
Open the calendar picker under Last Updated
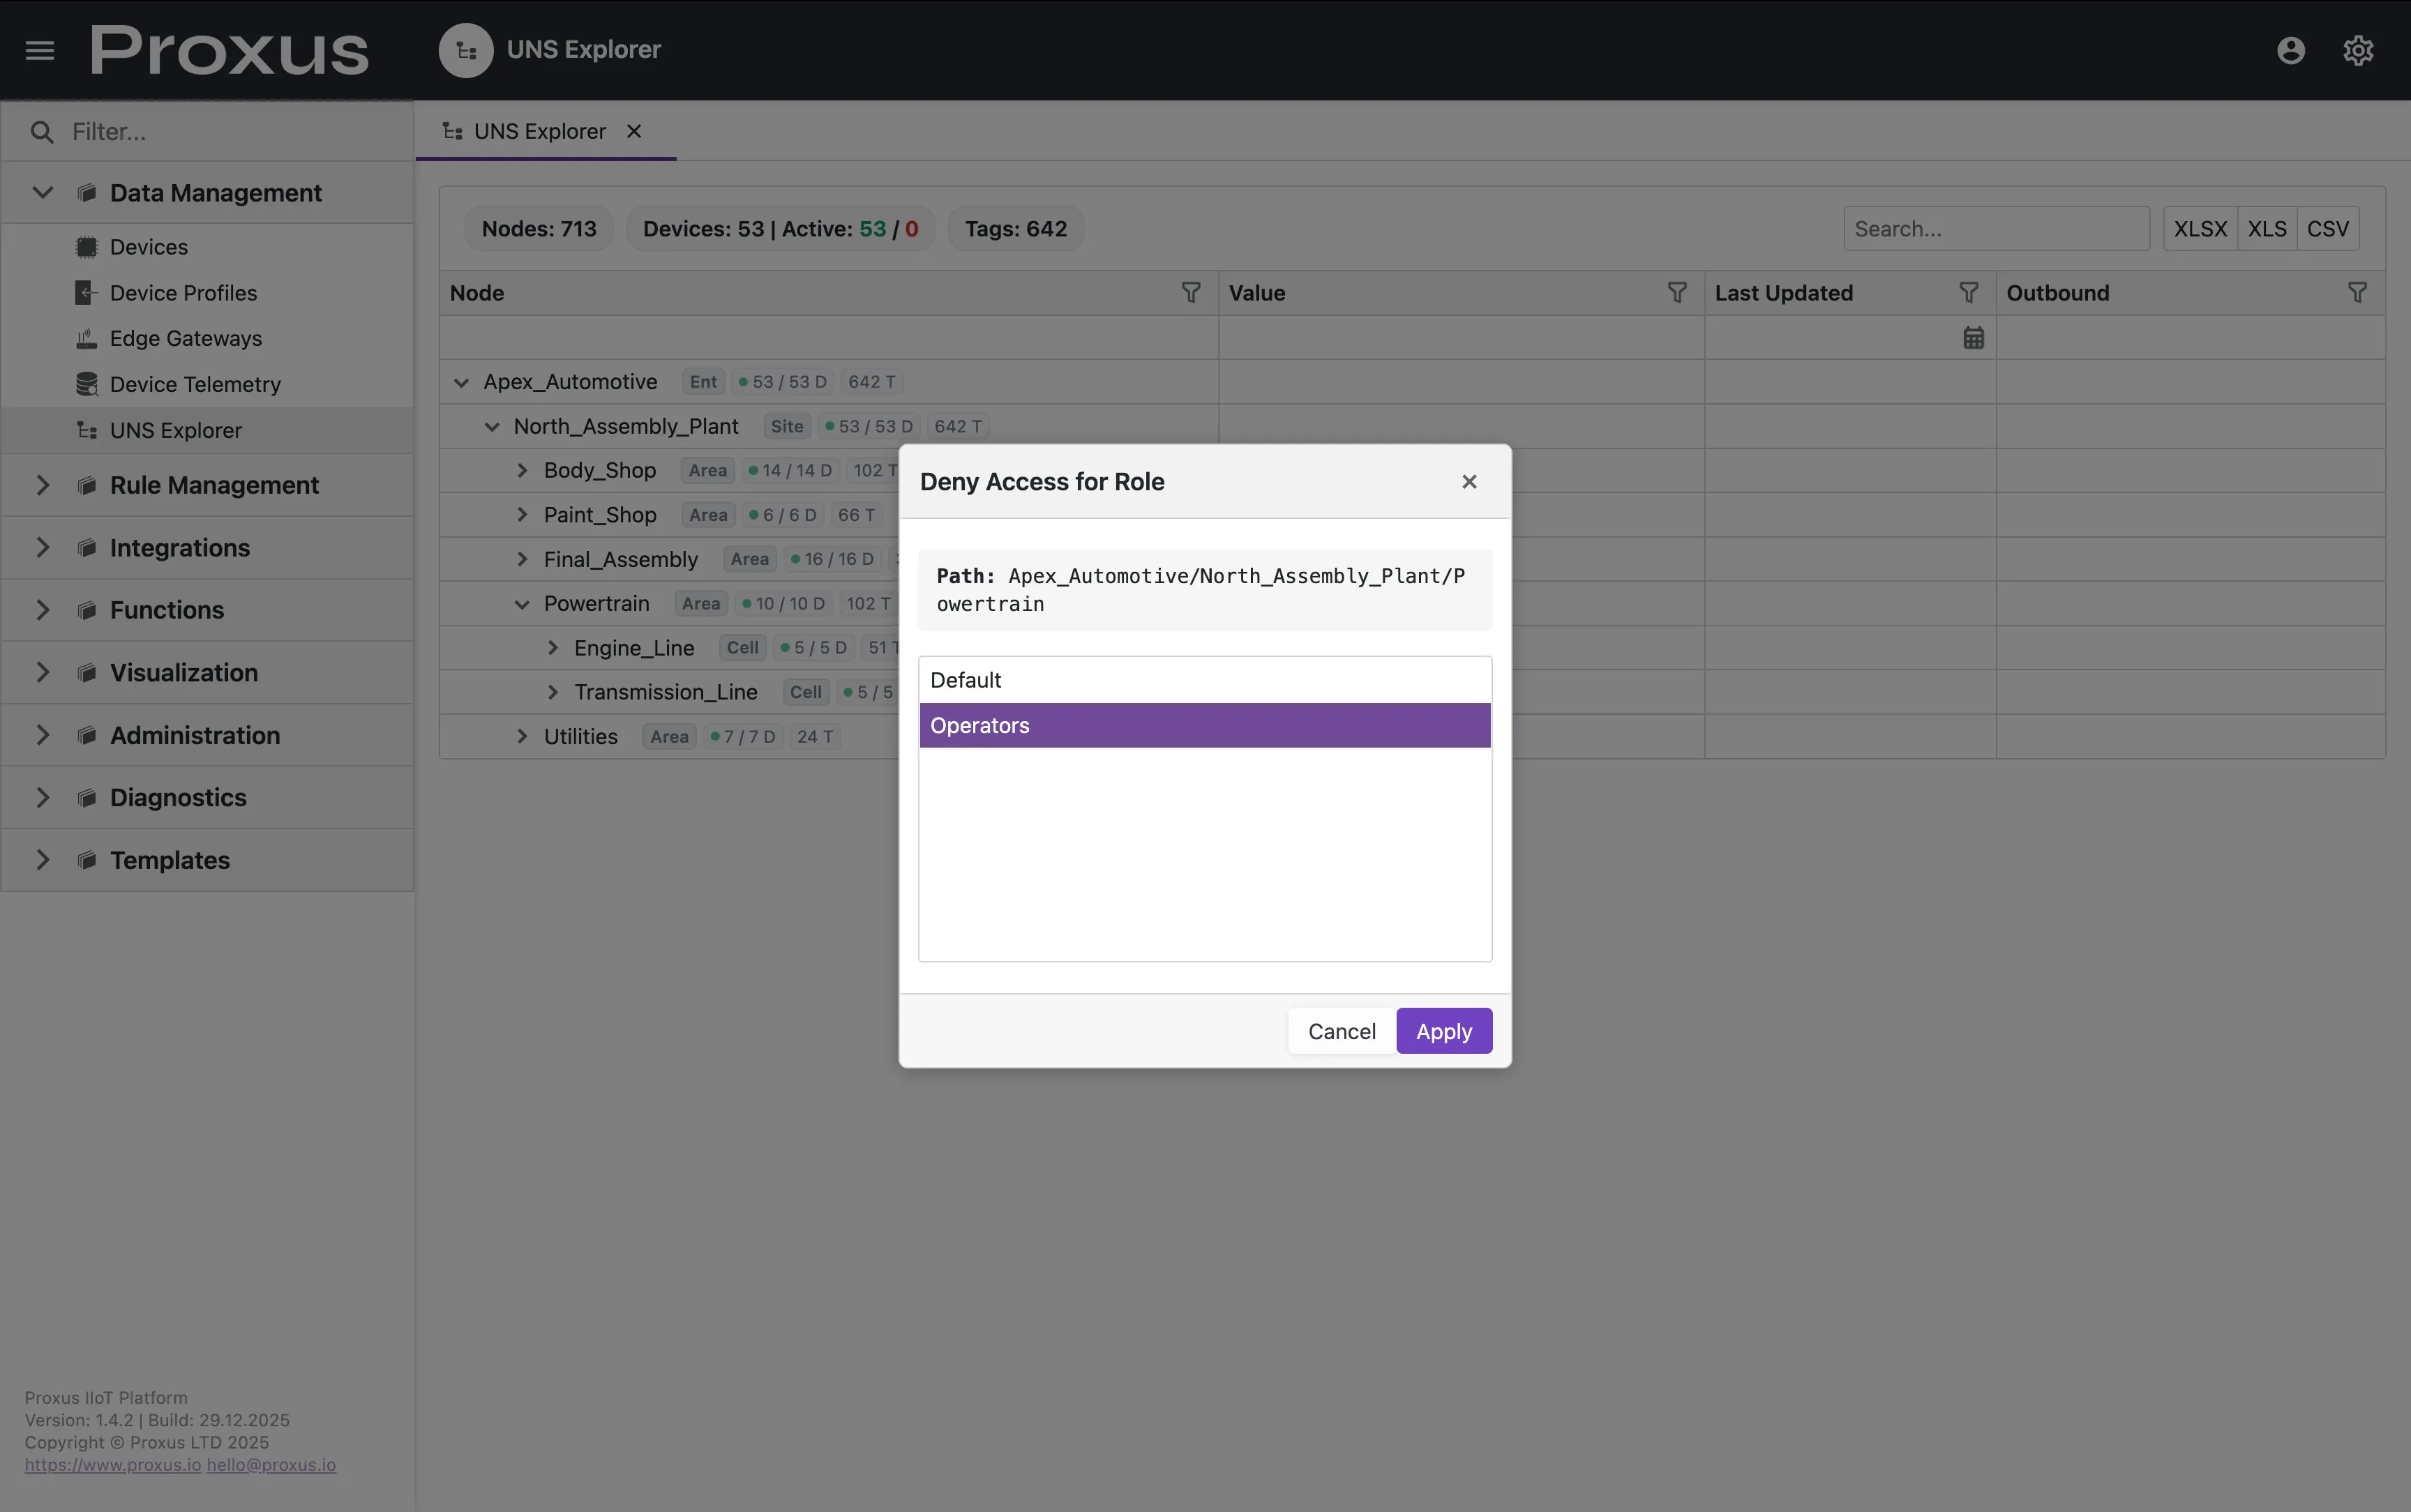1973,337
